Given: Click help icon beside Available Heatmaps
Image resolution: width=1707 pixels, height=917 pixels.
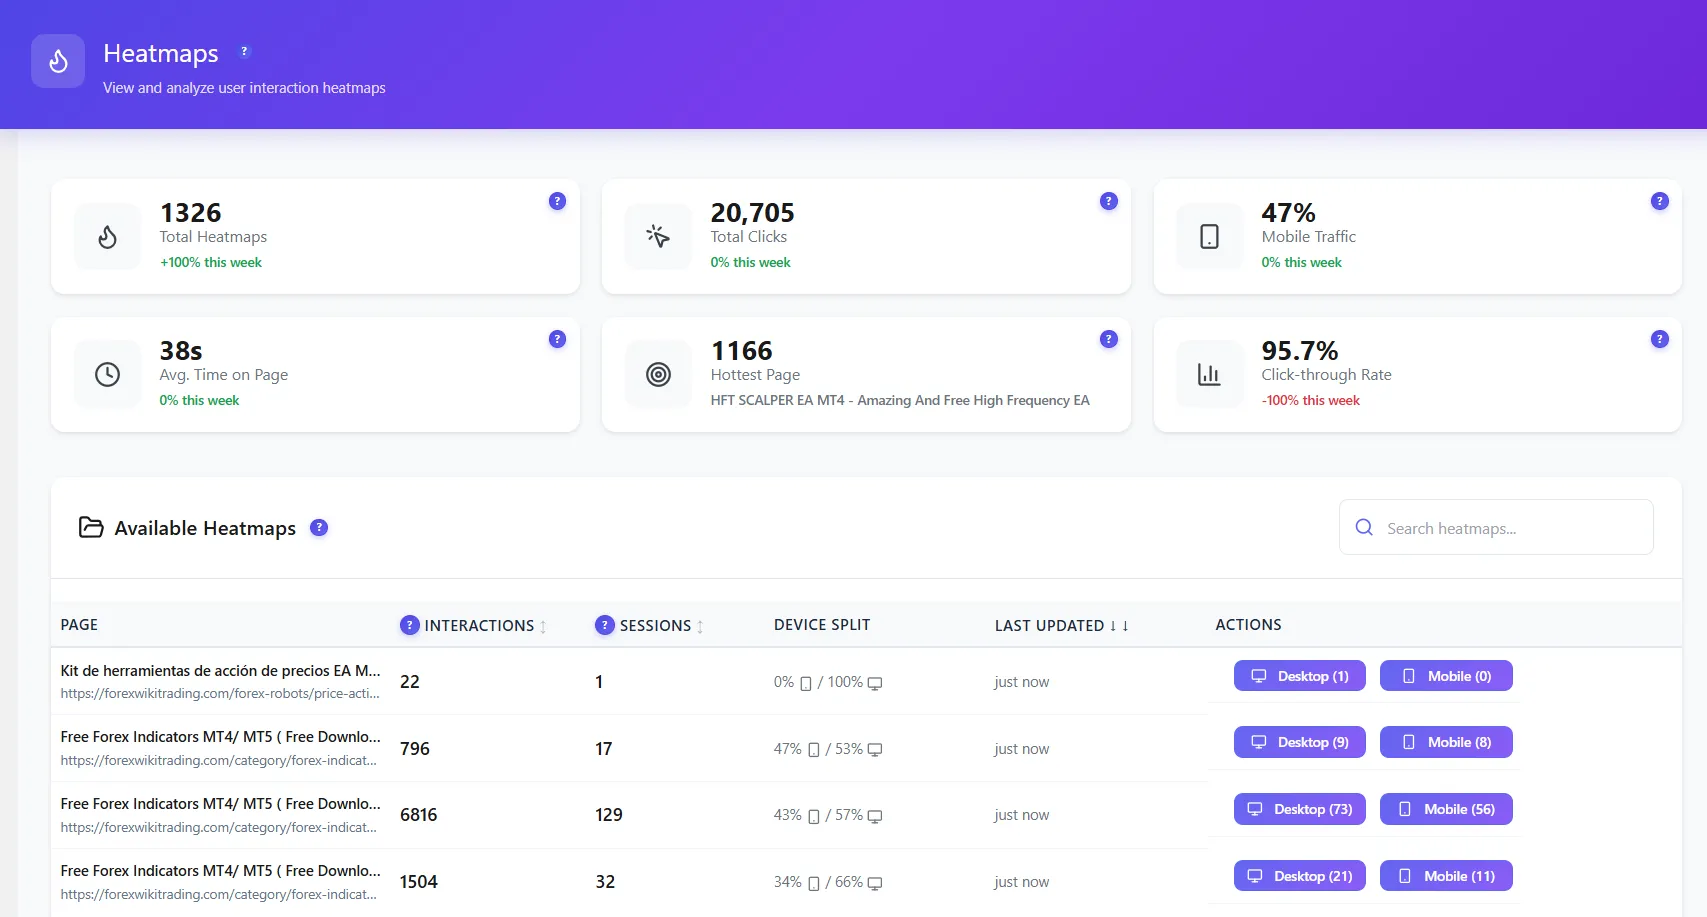Looking at the screenshot, I should [x=319, y=528].
